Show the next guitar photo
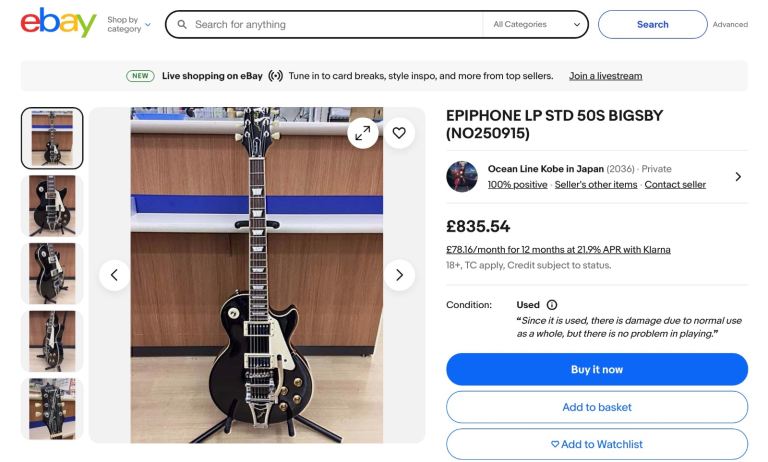 click(x=399, y=275)
